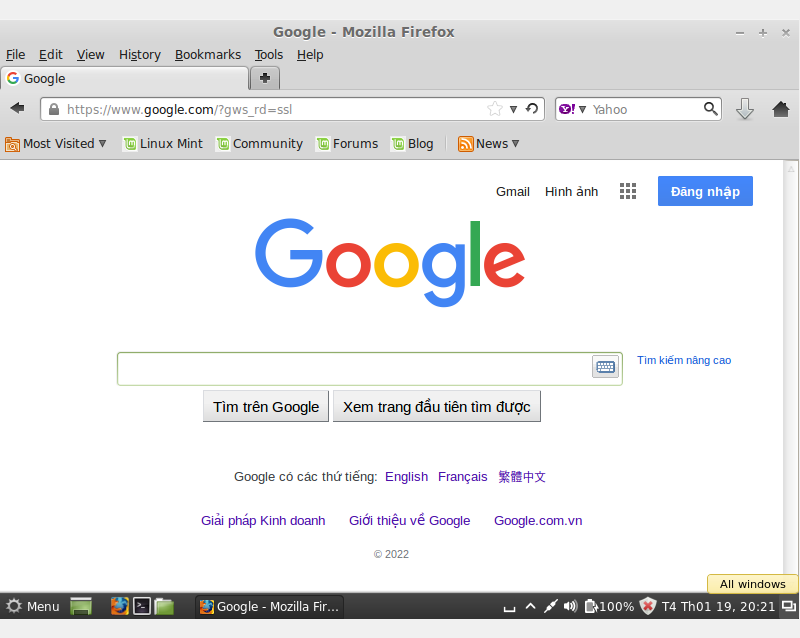Open the Help menu

pos(310,55)
